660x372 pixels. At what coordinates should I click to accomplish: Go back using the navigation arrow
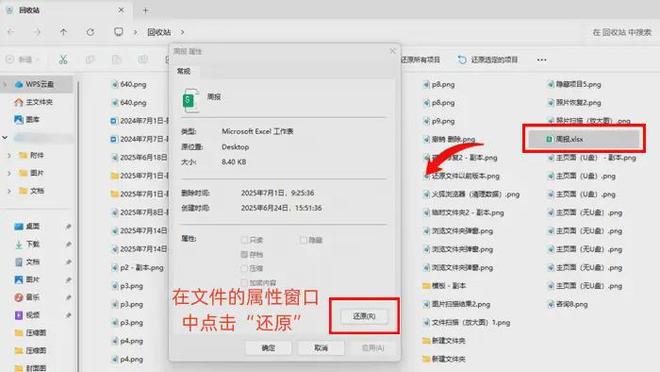[11, 32]
